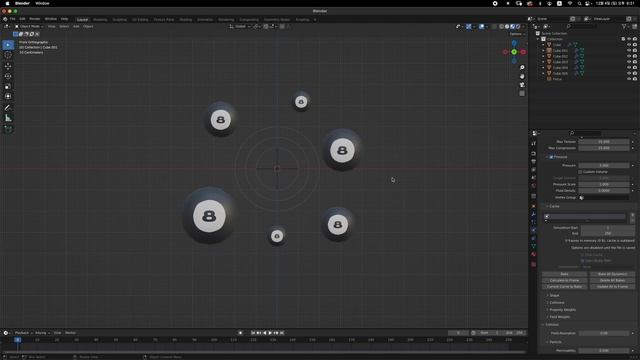Viewport: 640px width, 360px height.
Task: Select the Annotate tool
Action: (x=8, y=108)
